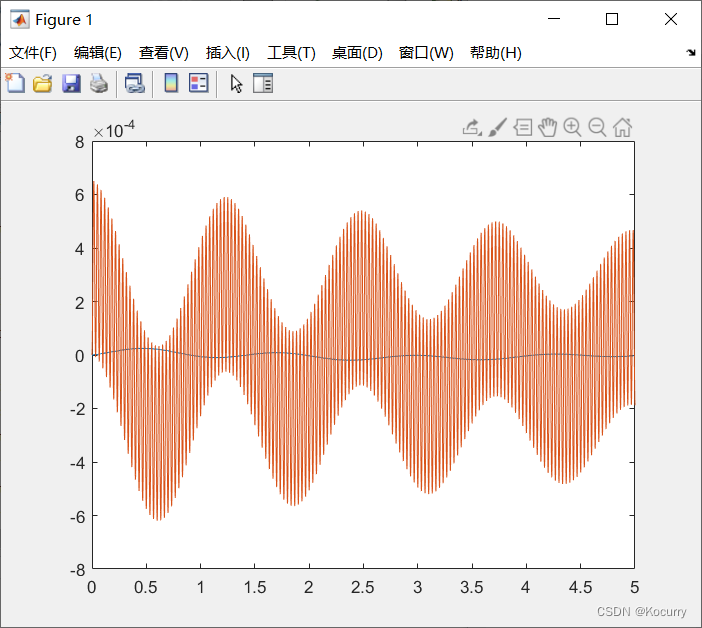Click the ×10^-4 exponent label
This screenshot has height=628, width=702.
pos(114,130)
